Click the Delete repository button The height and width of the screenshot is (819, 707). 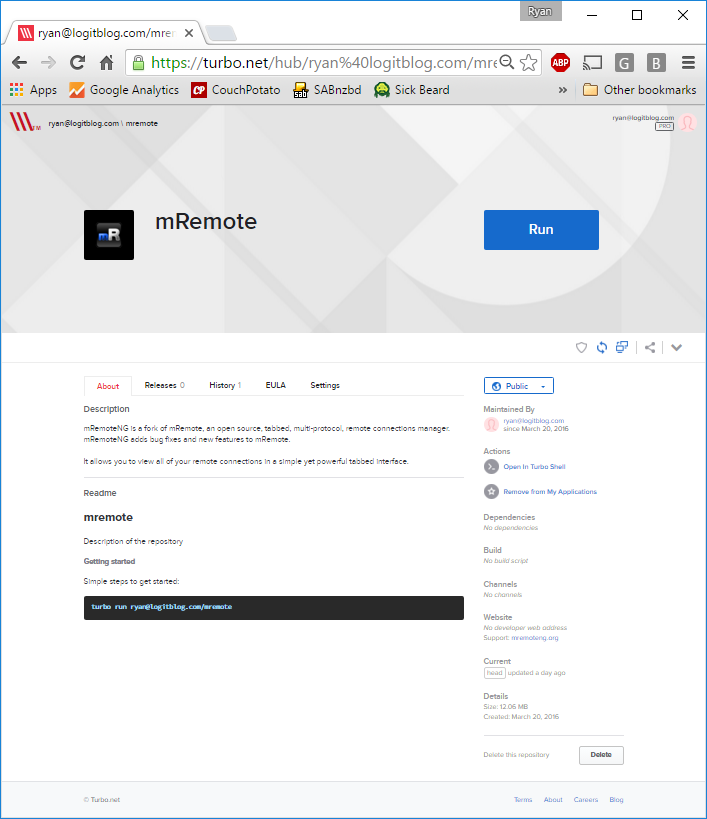coord(601,755)
